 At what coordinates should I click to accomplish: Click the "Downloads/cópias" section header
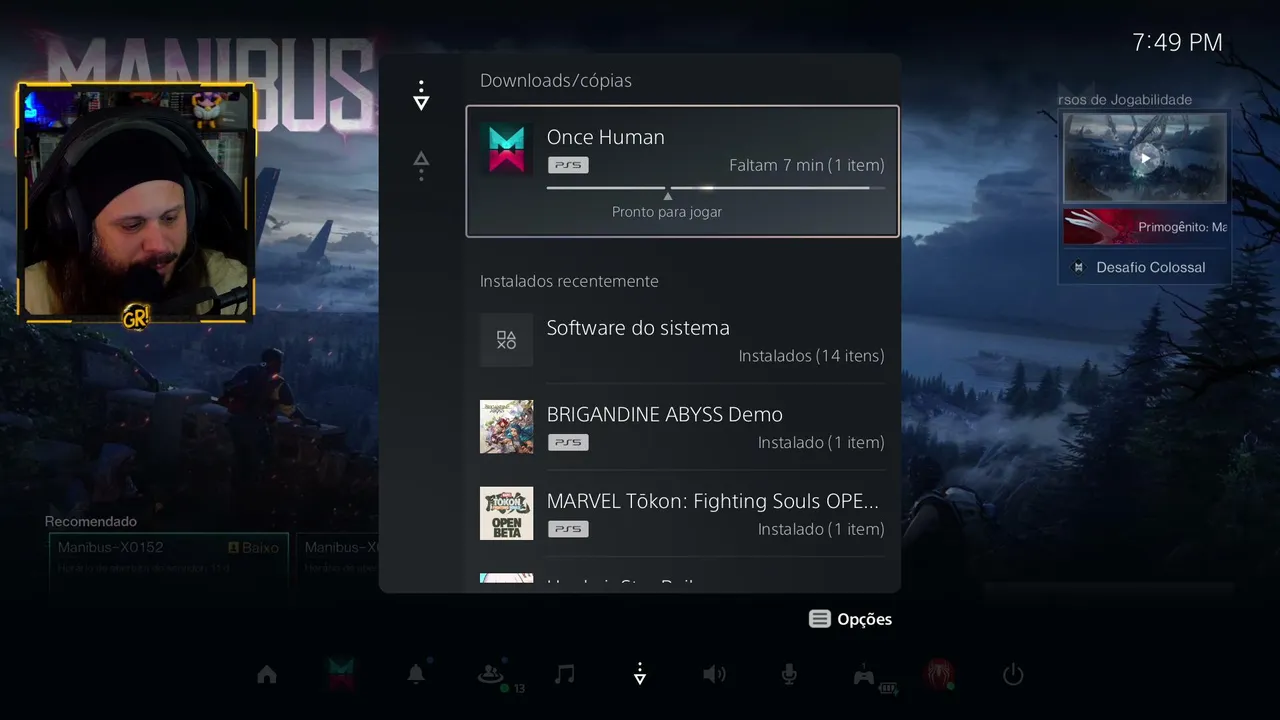click(x=556, y=80)
